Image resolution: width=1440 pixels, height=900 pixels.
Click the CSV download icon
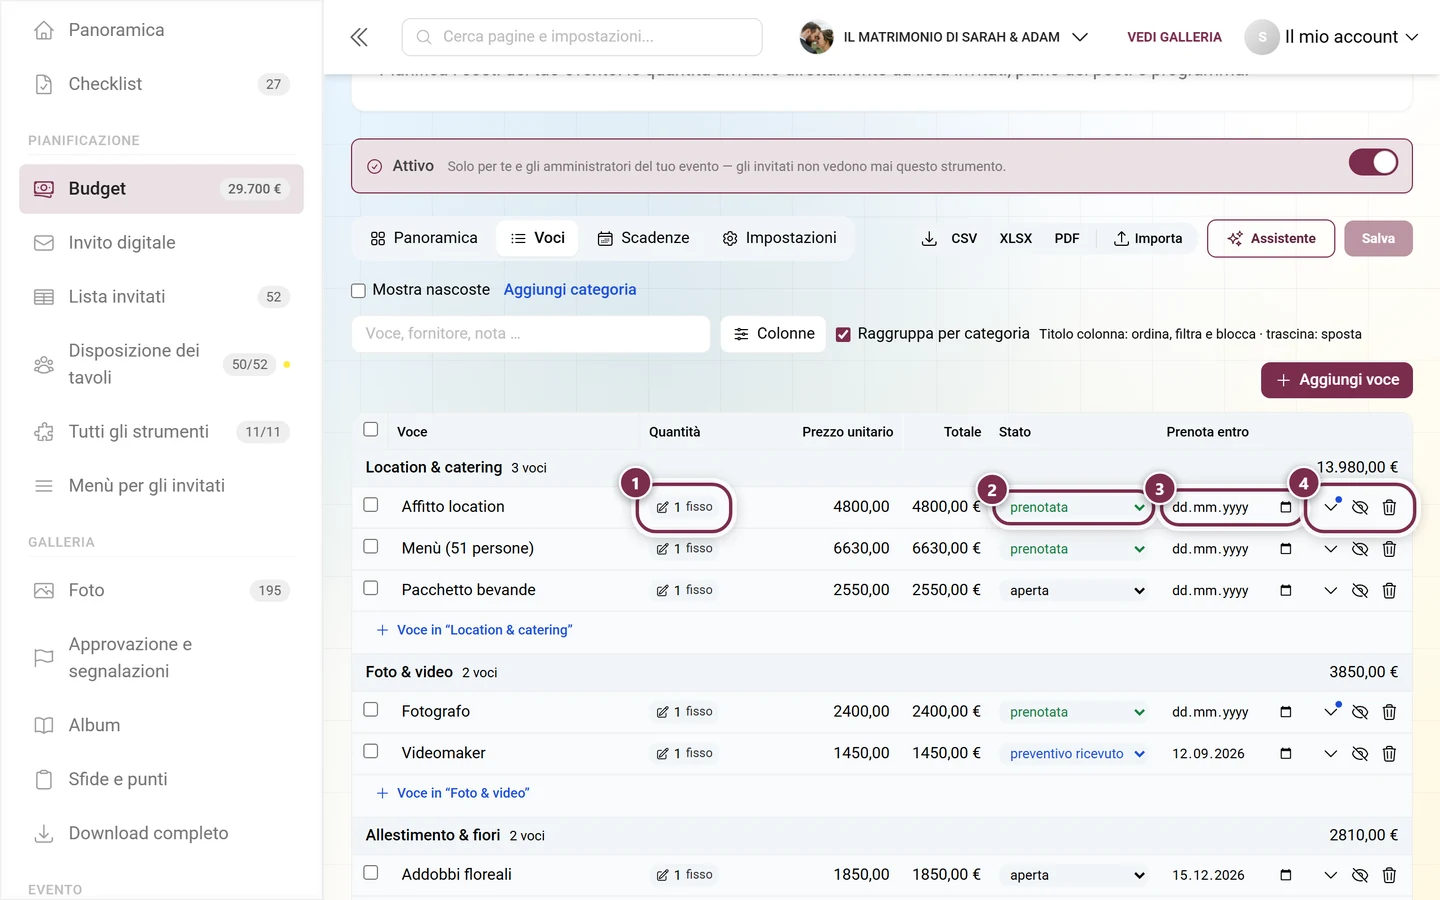coord(929,238)
